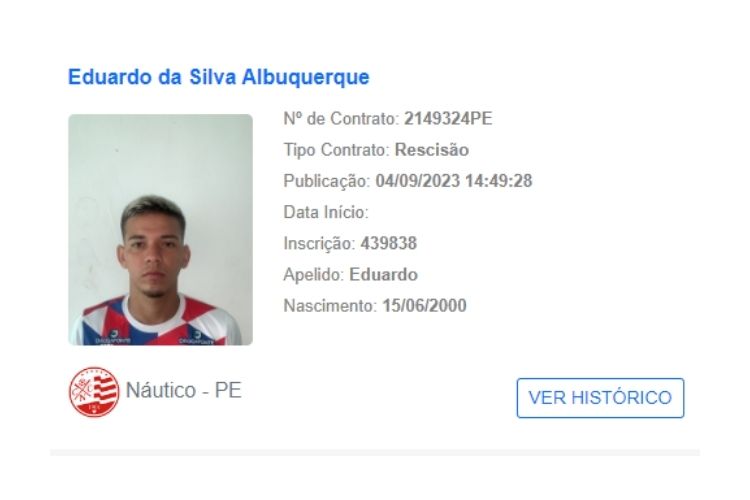Click the Apelido label
The width and height of the screenshot is (750, 500).
(x=314, y=275)
